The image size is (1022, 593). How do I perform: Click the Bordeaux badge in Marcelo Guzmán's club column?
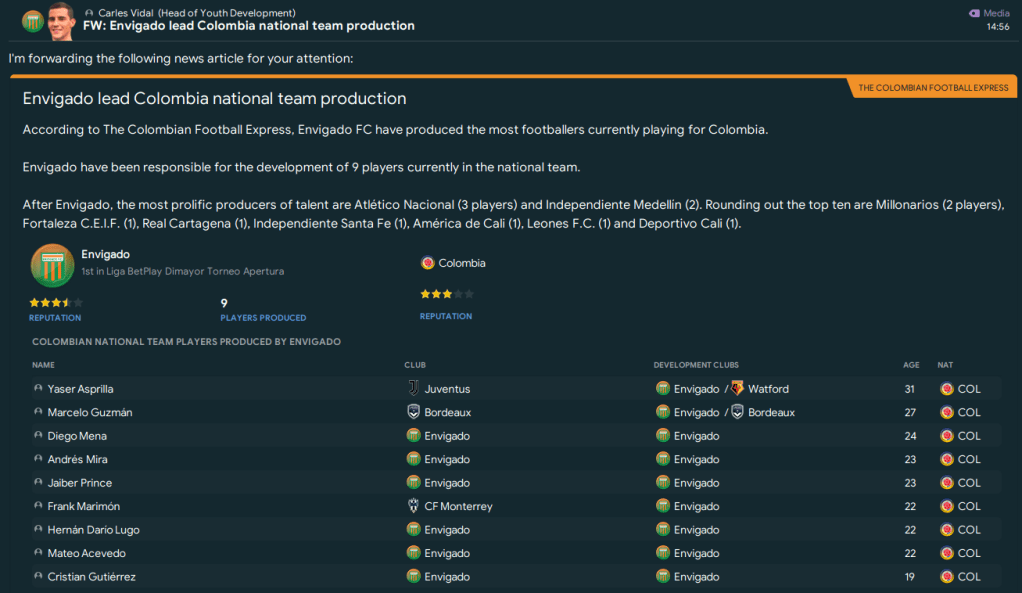[x=414, y=412]
